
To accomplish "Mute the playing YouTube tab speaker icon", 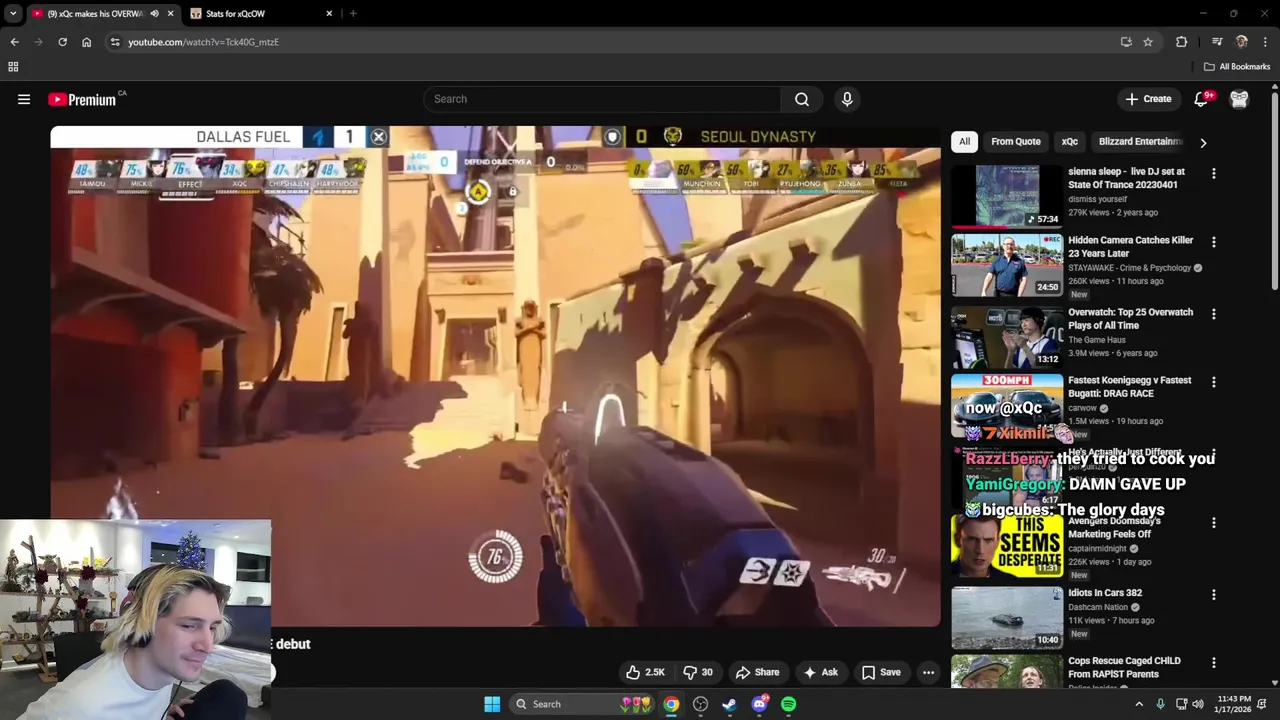I will pos(154,14).
